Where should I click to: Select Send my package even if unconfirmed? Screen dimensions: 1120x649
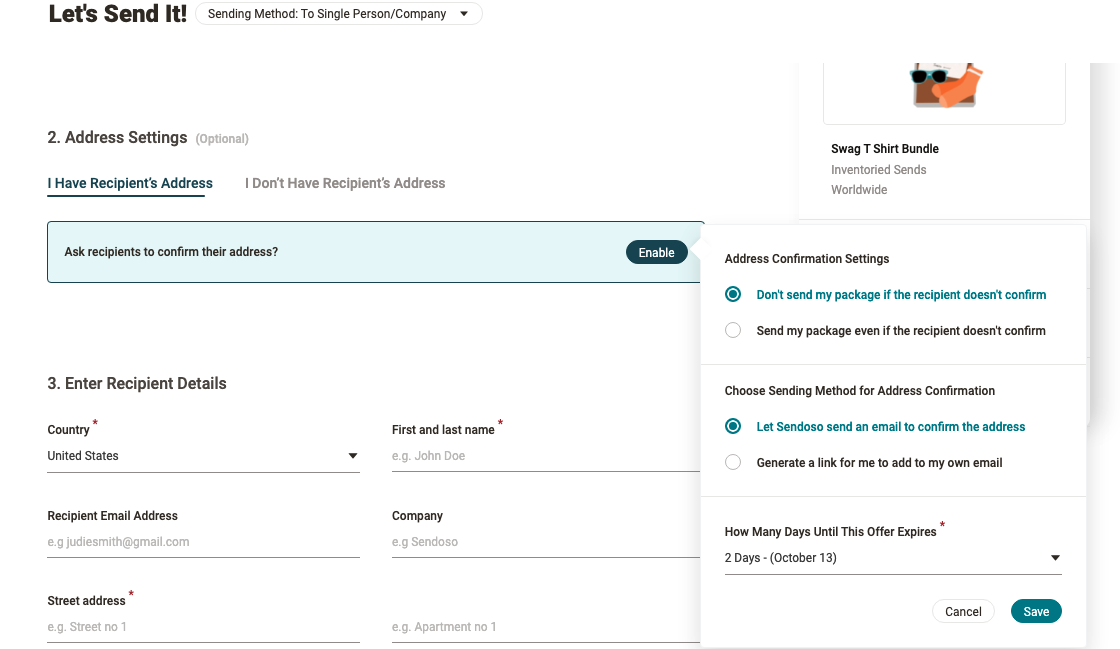pos(734,331)
